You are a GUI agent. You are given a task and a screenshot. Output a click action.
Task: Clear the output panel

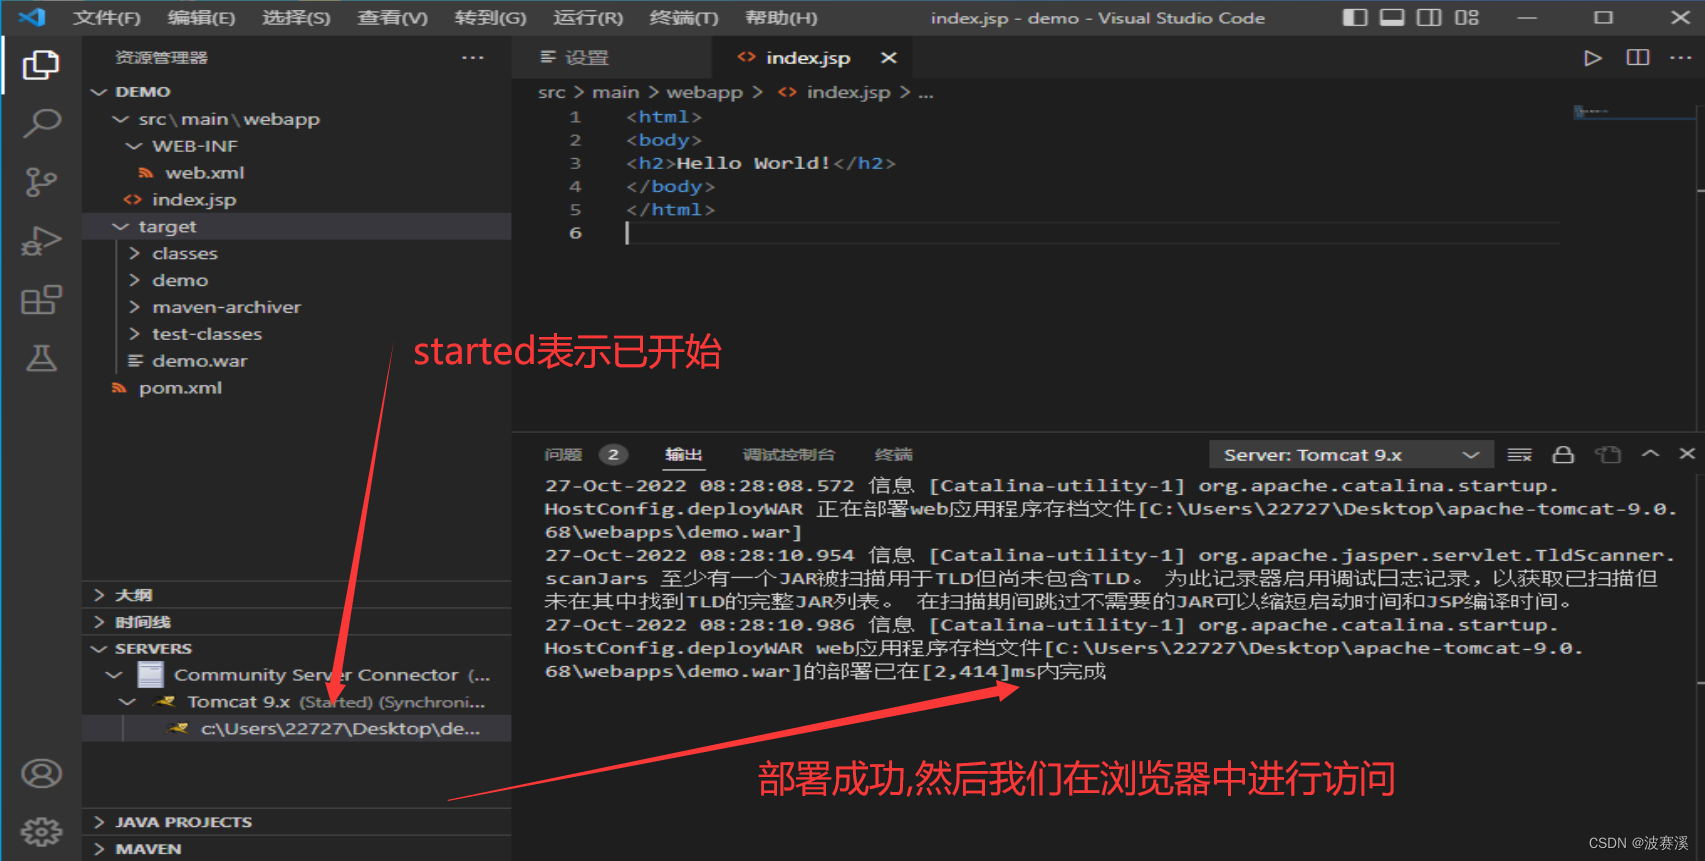1520,455
